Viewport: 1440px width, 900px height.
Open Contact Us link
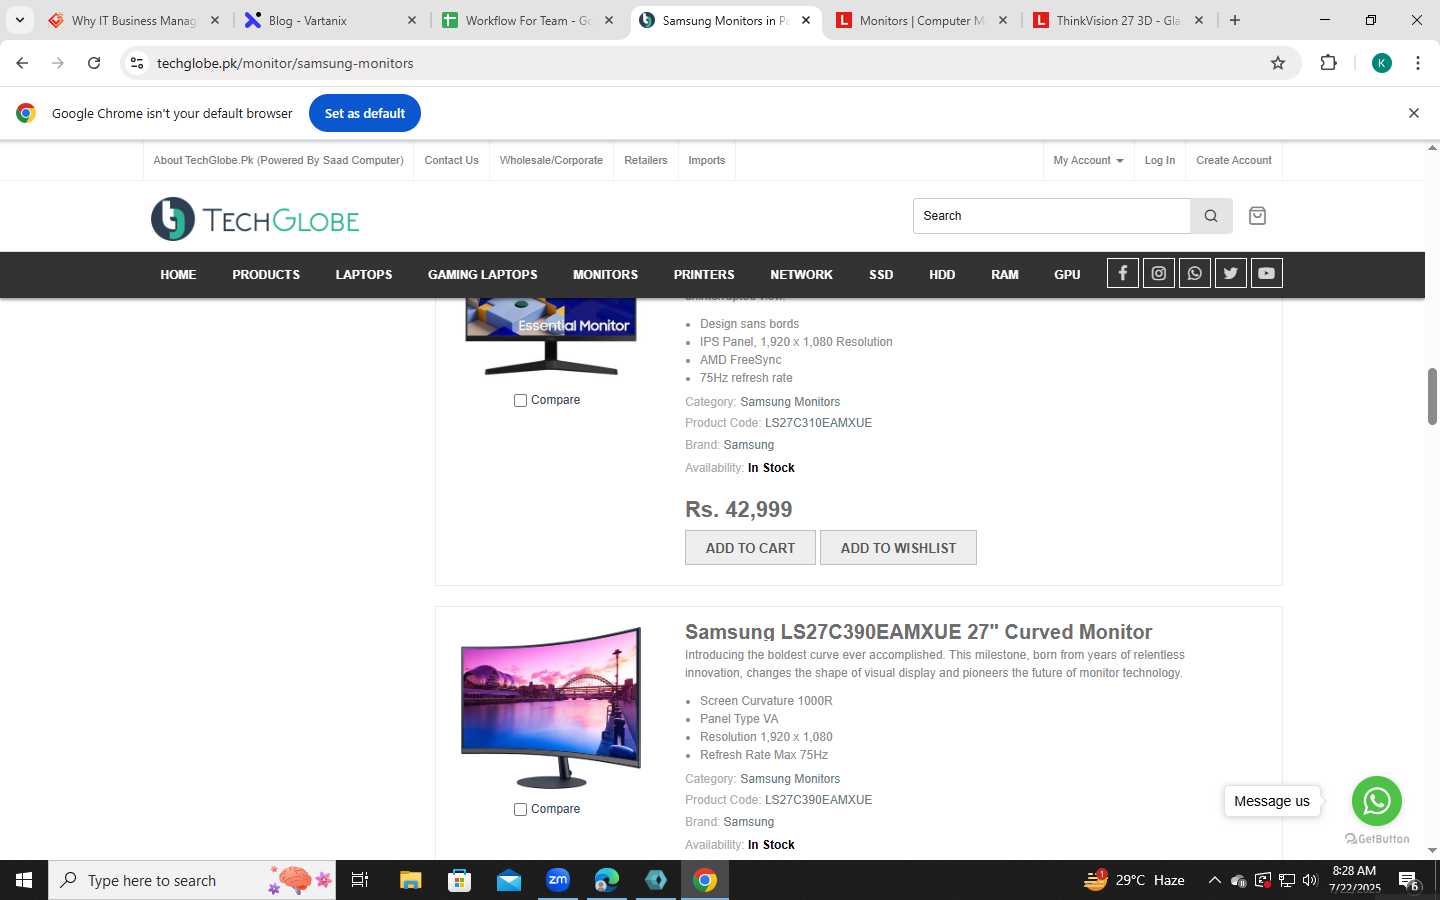pos(451,160)
